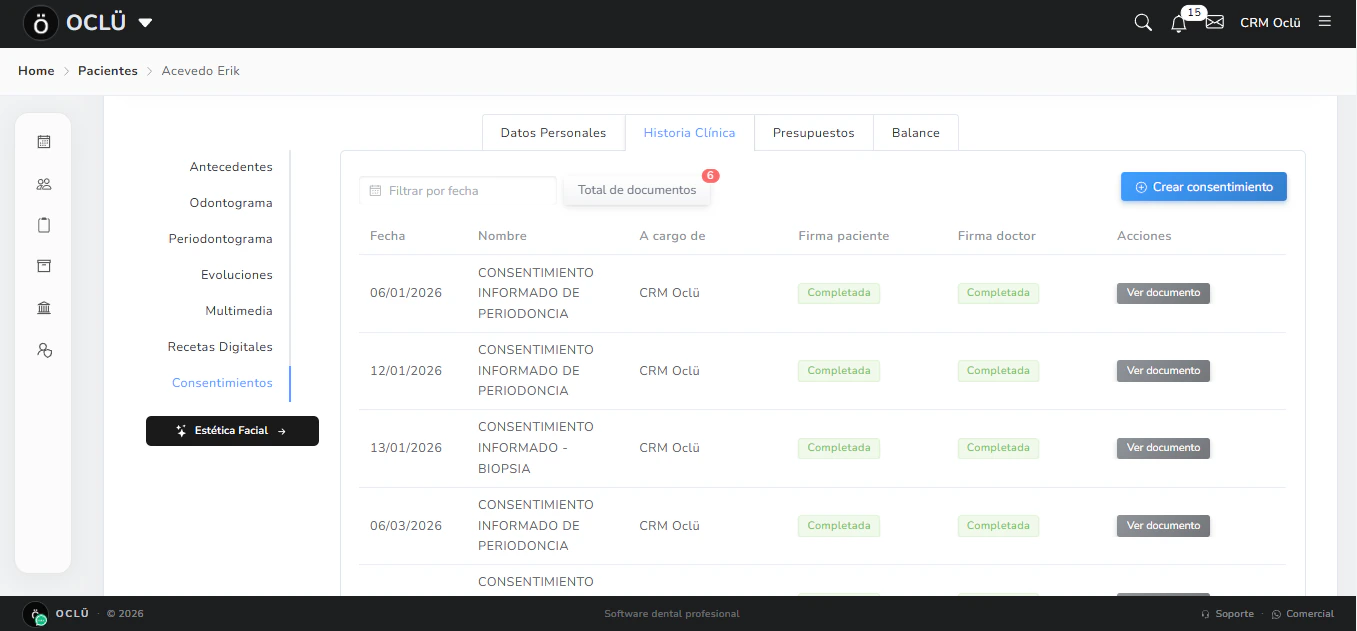Expand the OCLÜ header dropdown arrow
This screenshot has width=1357, height=631.
click(145, 23)
